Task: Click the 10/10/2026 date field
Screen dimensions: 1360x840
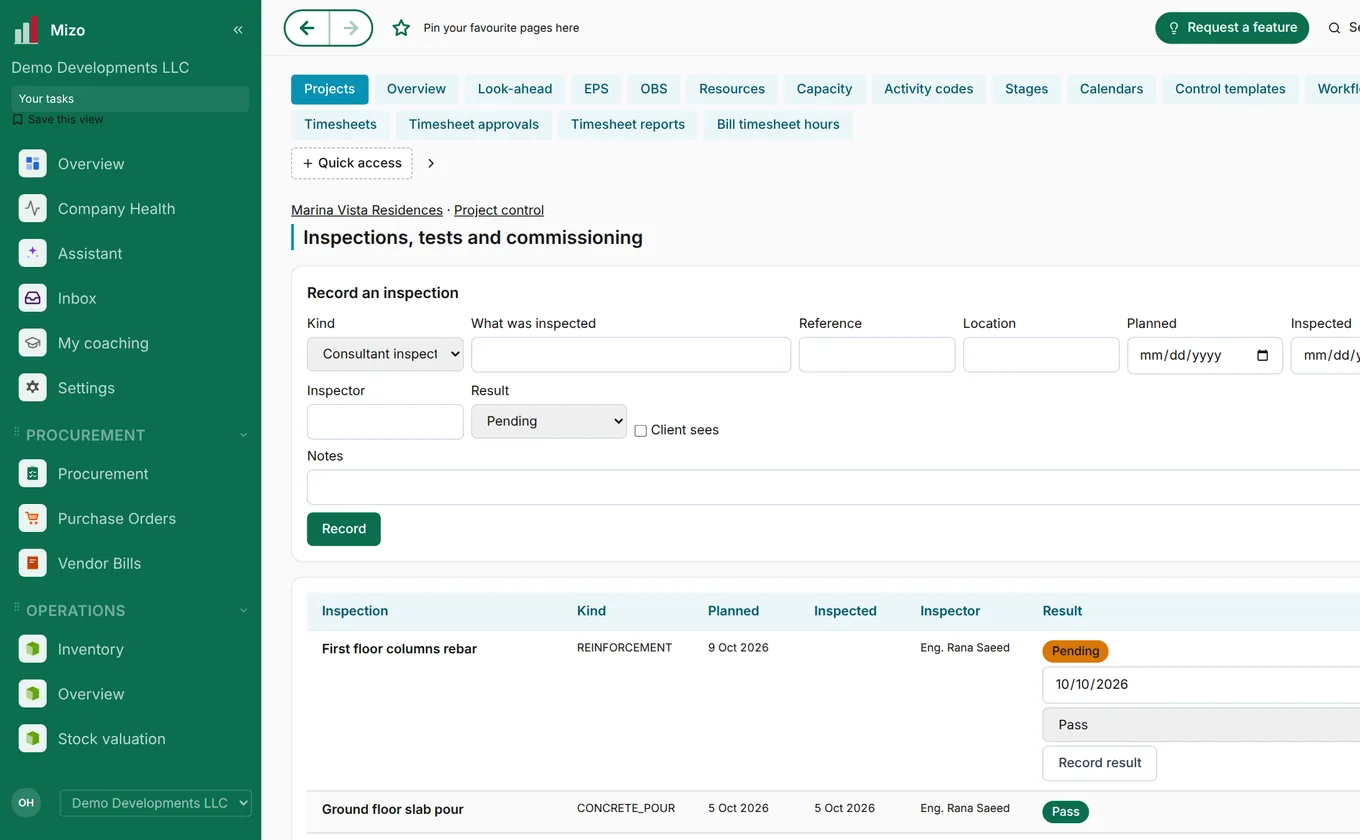Action: pyautogui.click(x=1200, y=685)
